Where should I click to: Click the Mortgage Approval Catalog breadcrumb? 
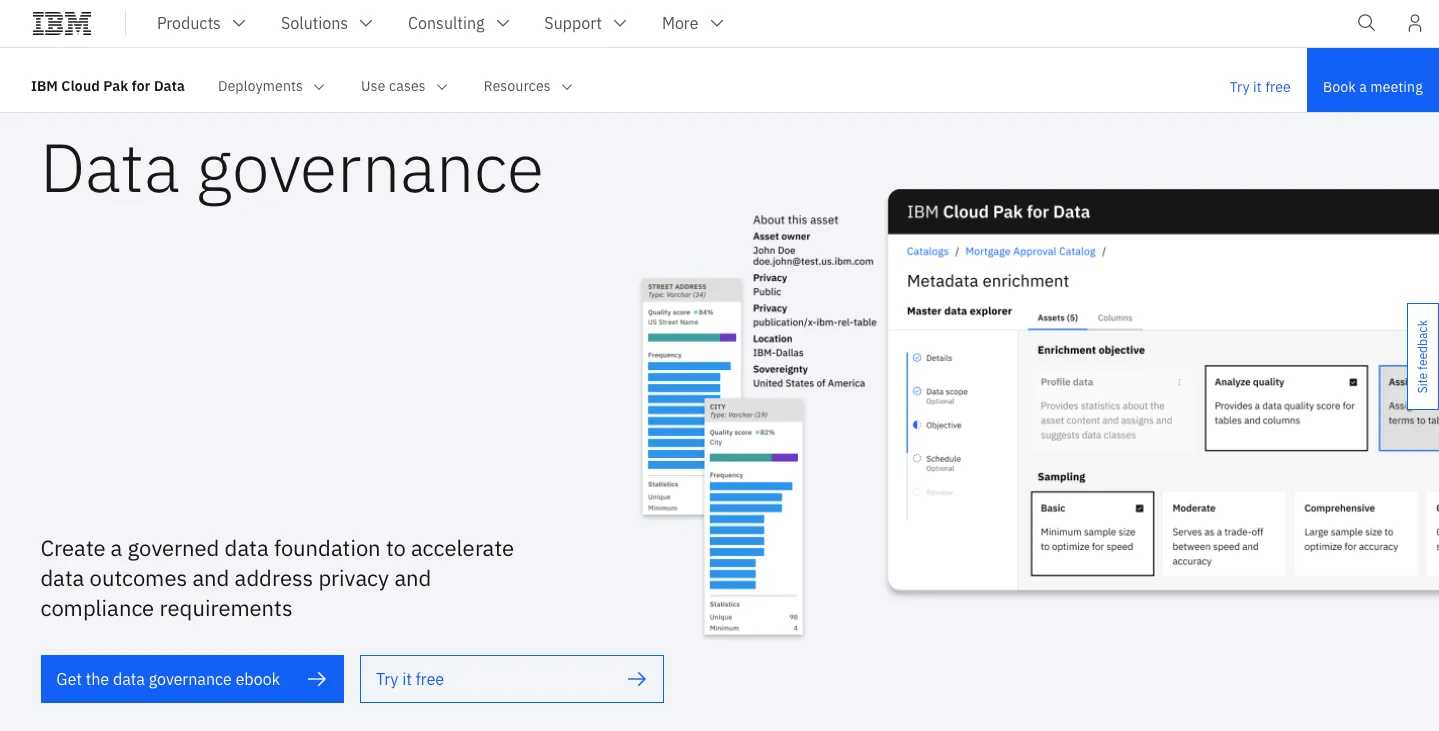[x=1030, y=251]
